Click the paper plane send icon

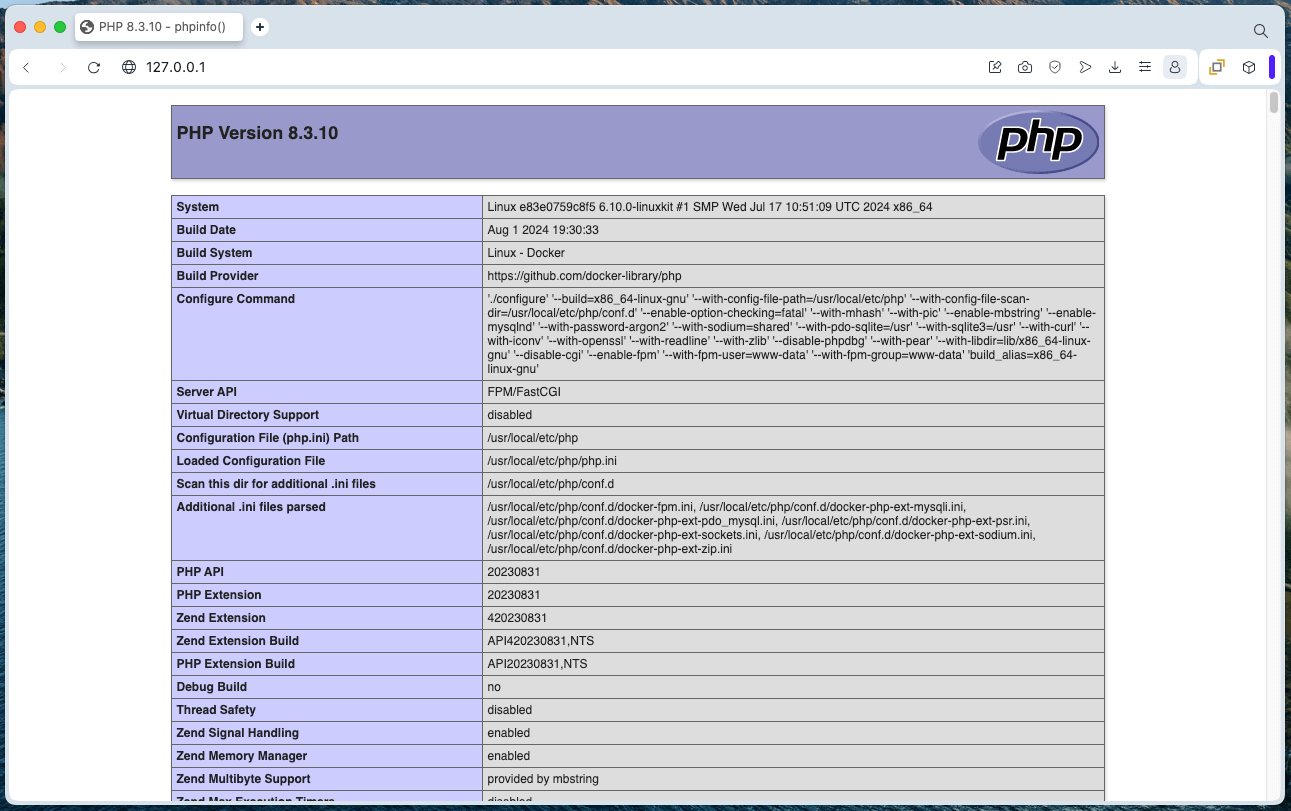pos(1085,67)
